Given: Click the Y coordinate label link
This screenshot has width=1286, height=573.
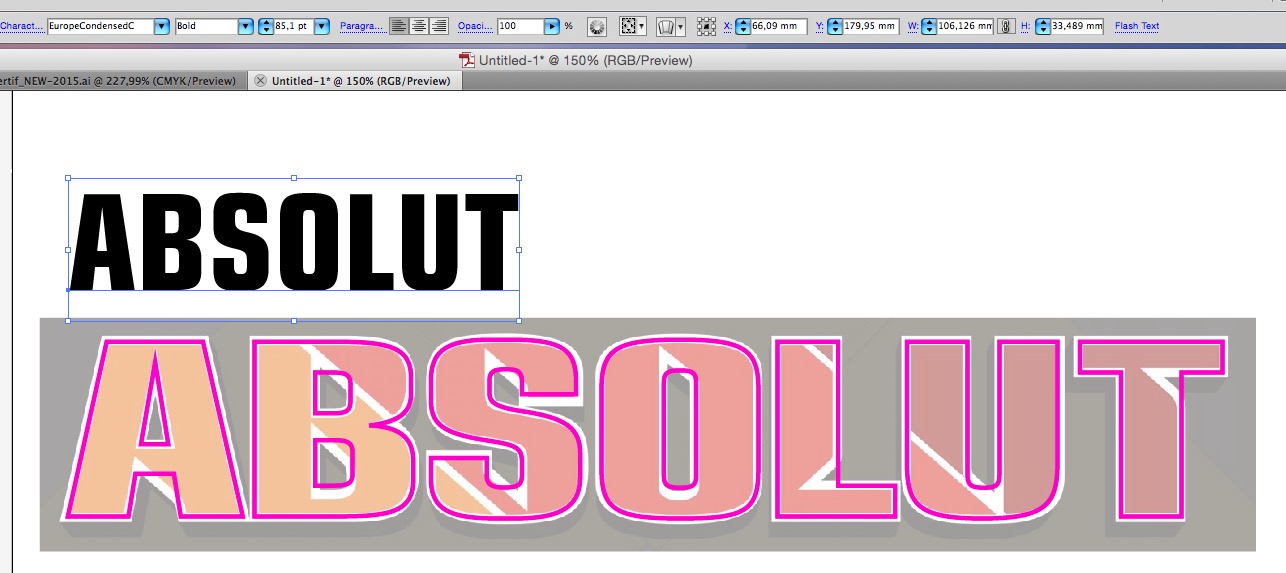Looking at the screenshot, I should 820,26.
